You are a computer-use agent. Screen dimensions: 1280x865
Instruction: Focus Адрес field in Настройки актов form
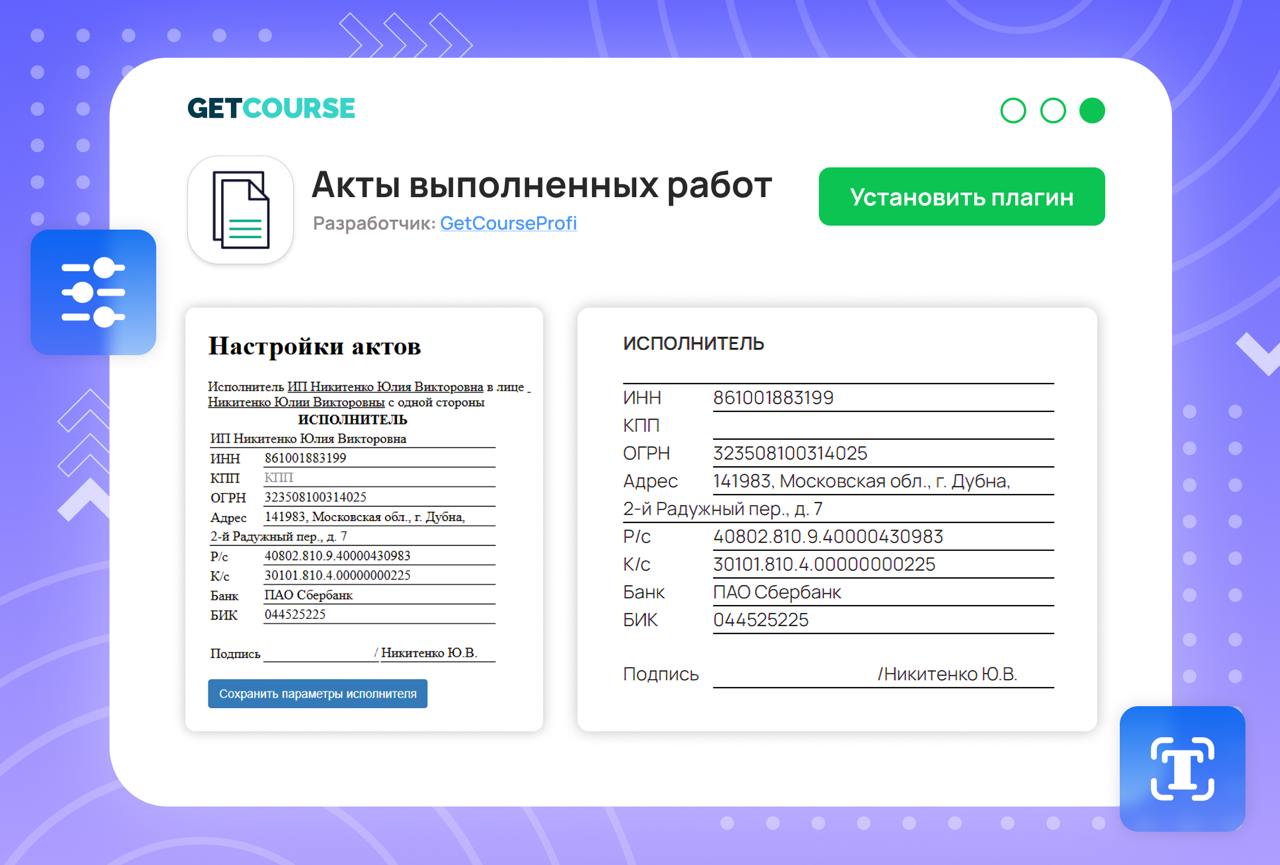pyautogui.click(x=379, y=517)
